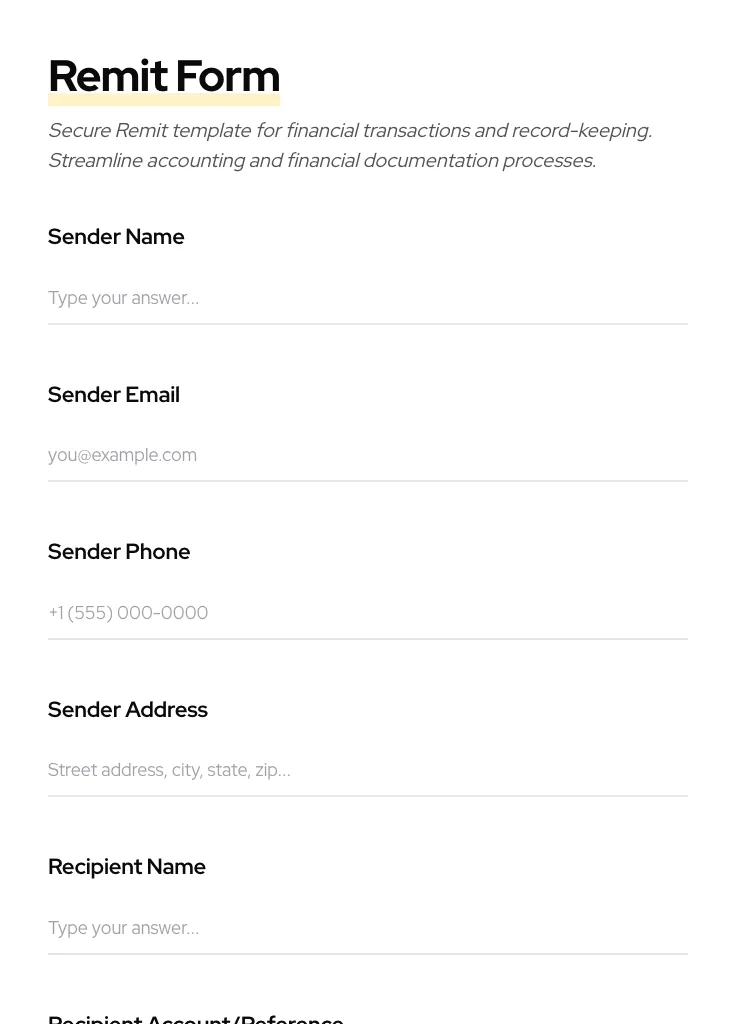Click the 'Secure Remit template' description line
The image size is (736, 1024).
click(350, 131)
